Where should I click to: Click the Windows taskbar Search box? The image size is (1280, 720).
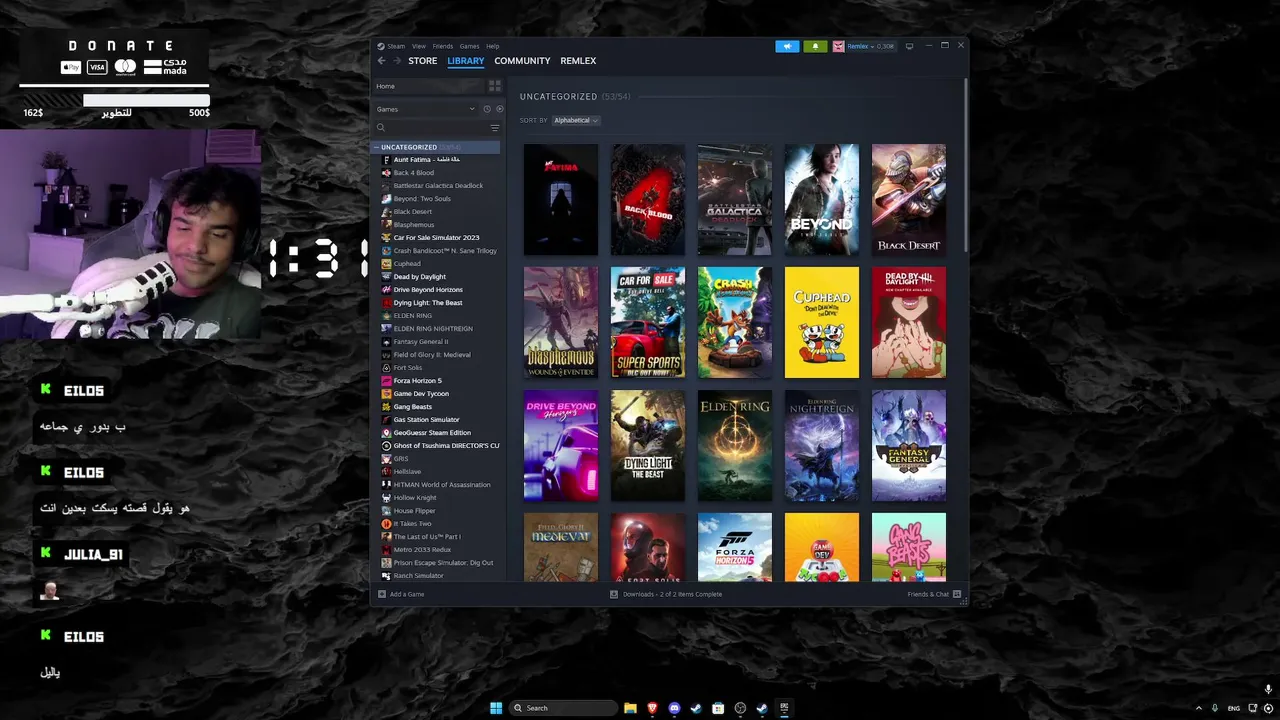(x=563, y=708)
